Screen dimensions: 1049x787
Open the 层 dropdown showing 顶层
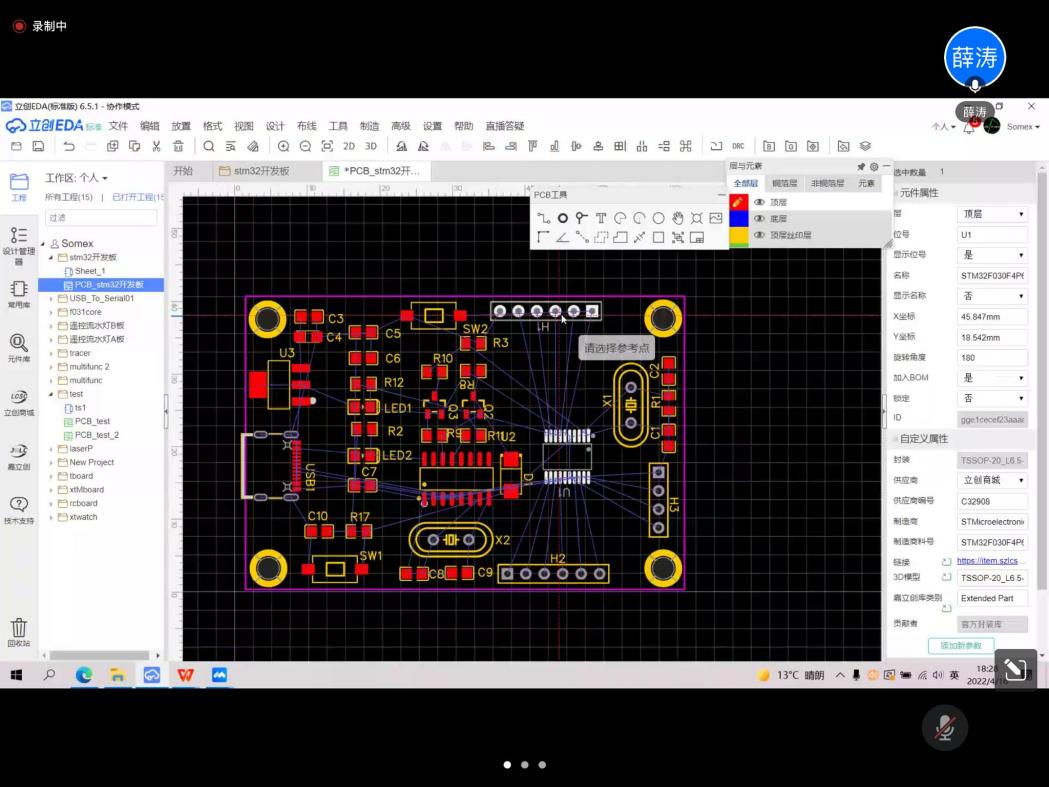pos(992,214)
